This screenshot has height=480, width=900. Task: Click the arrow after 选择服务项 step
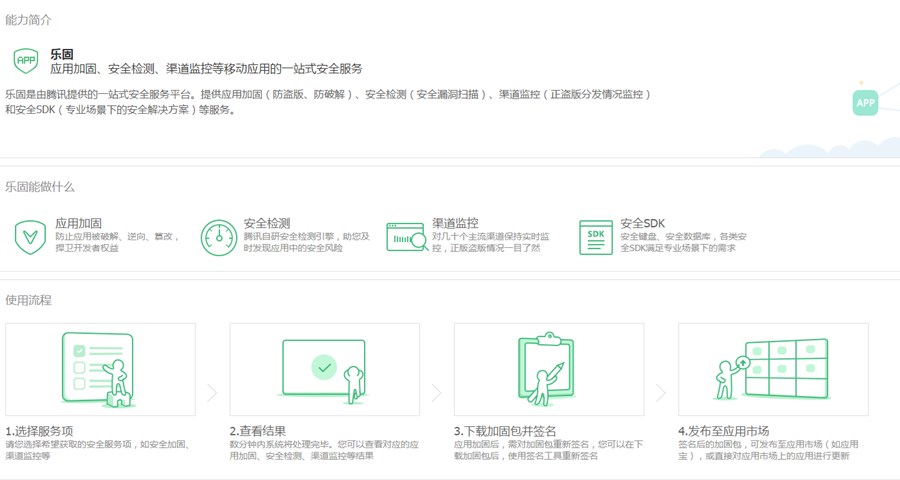[x=212, y=393]
